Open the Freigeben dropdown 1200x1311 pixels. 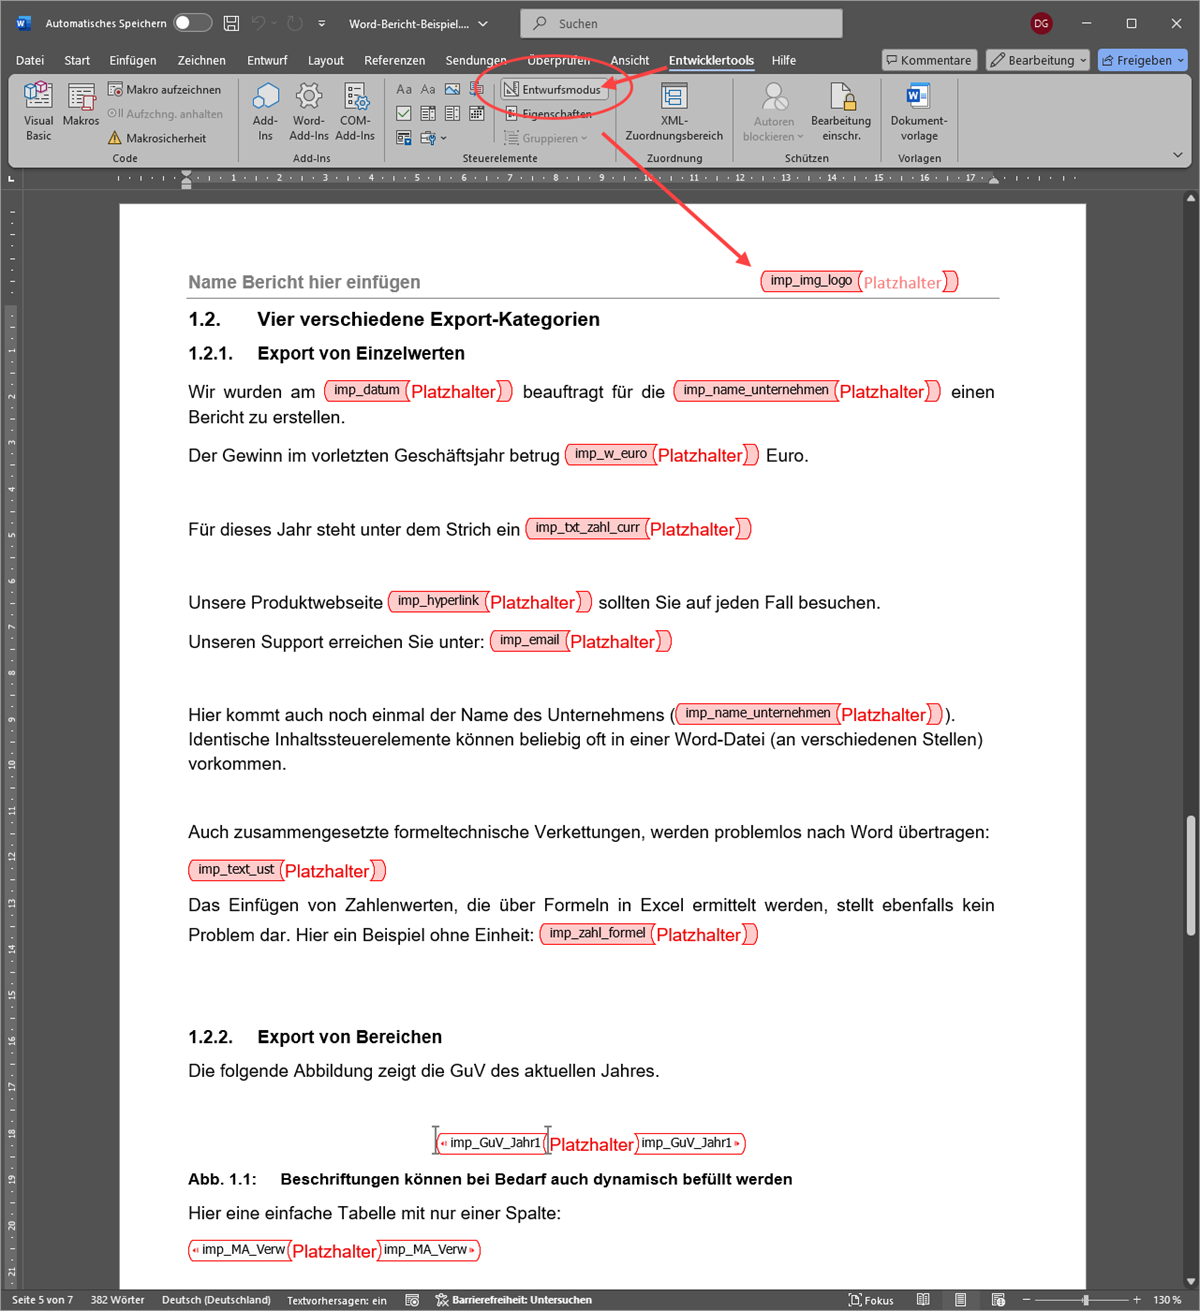click(1143, 60)
